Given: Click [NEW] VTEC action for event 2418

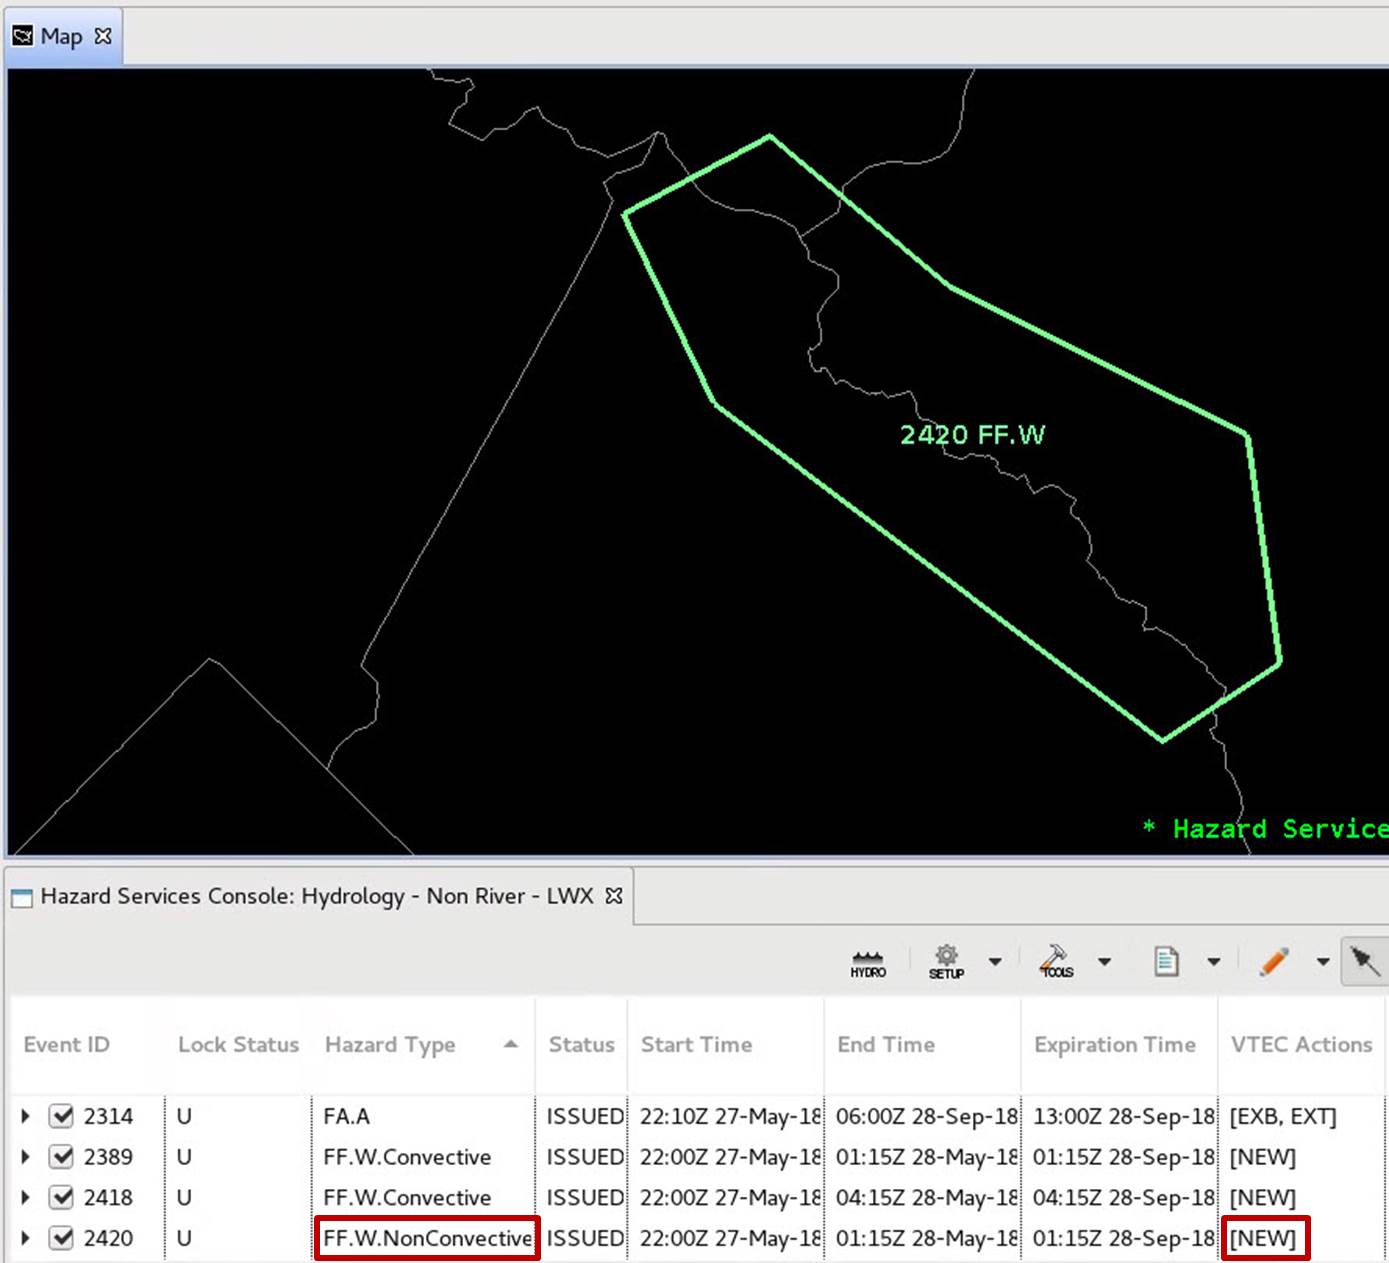Looking at the screenshot, I should [x=1263, y=1197].
